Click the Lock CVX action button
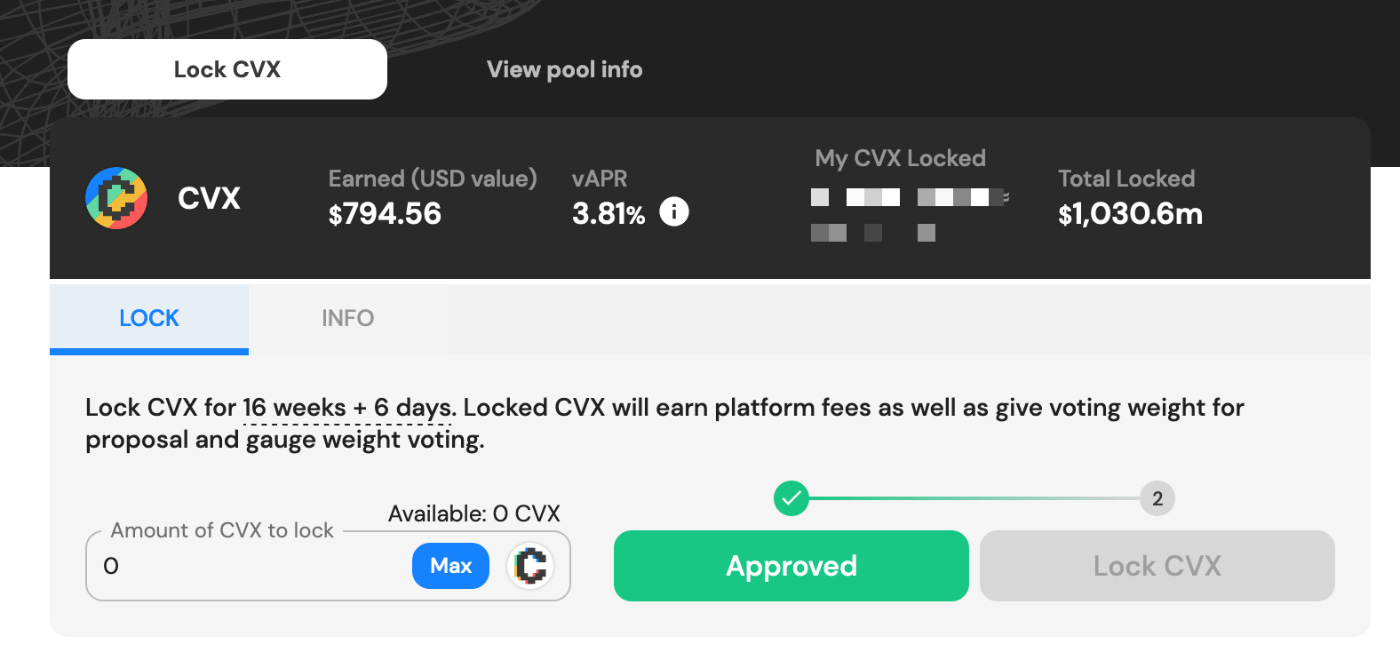Viewport: 1400px width, 671px height. coord(1157,566)
